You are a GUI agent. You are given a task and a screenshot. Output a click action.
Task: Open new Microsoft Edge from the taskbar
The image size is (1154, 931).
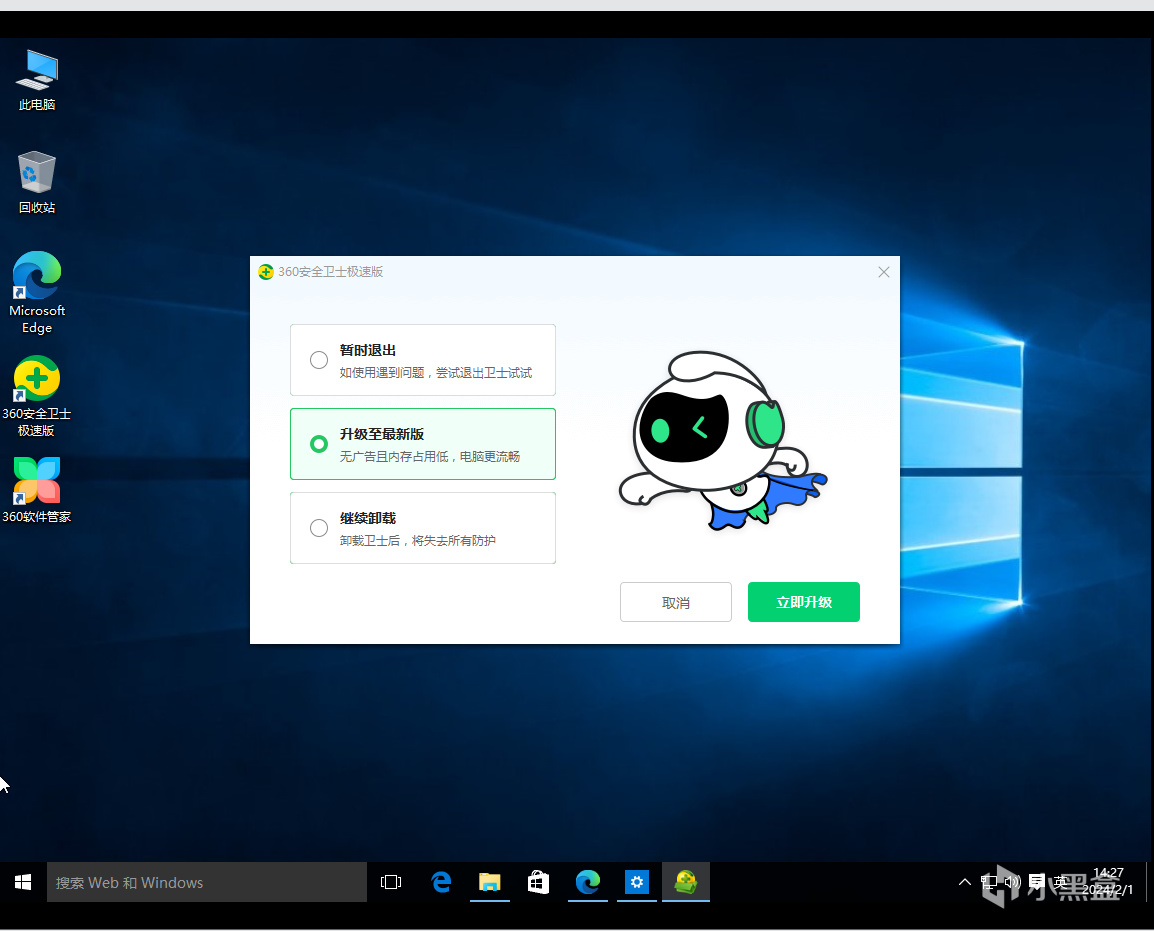click(x=587, y=882)
